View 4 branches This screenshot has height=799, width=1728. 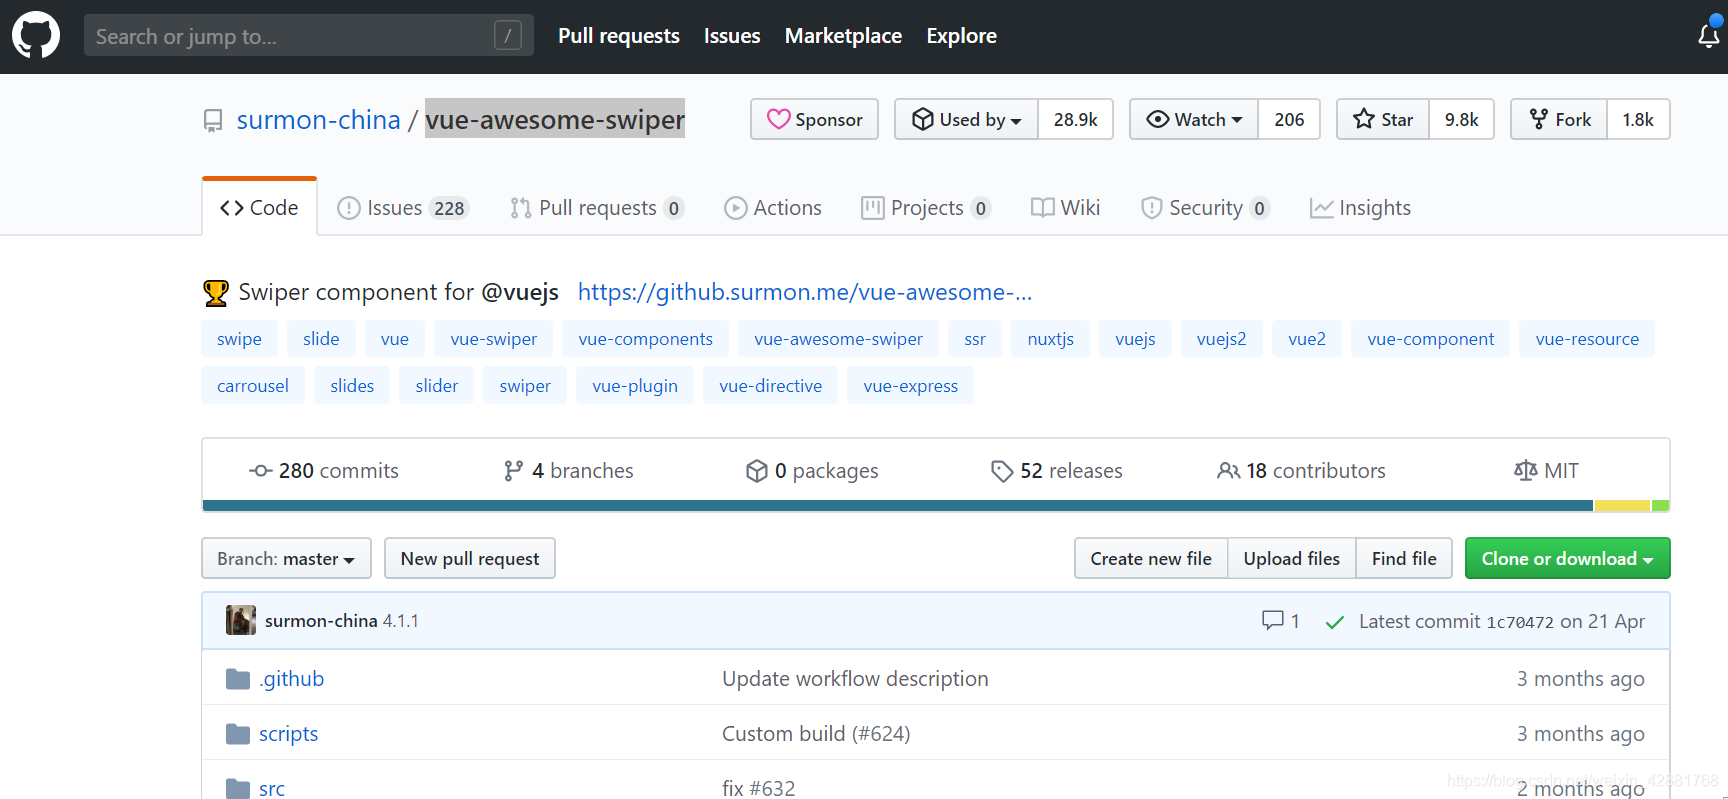(x=569, y=471)
